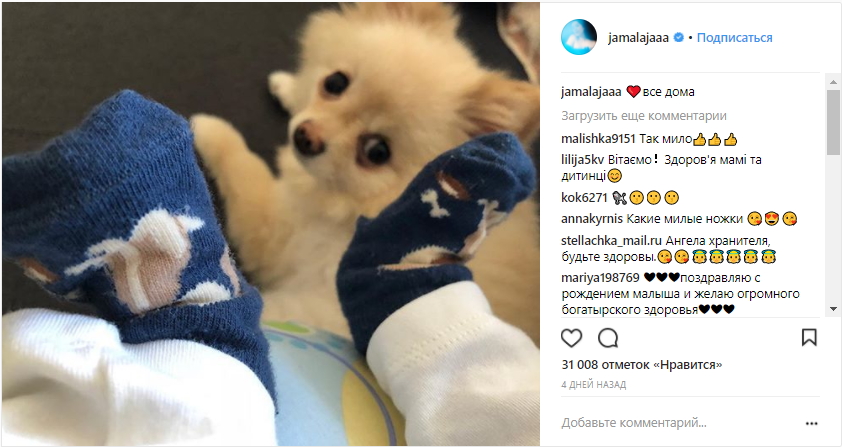Load more comments via Загрузить еще комментарии
This screenshot has width=842, height=447.
644,116
